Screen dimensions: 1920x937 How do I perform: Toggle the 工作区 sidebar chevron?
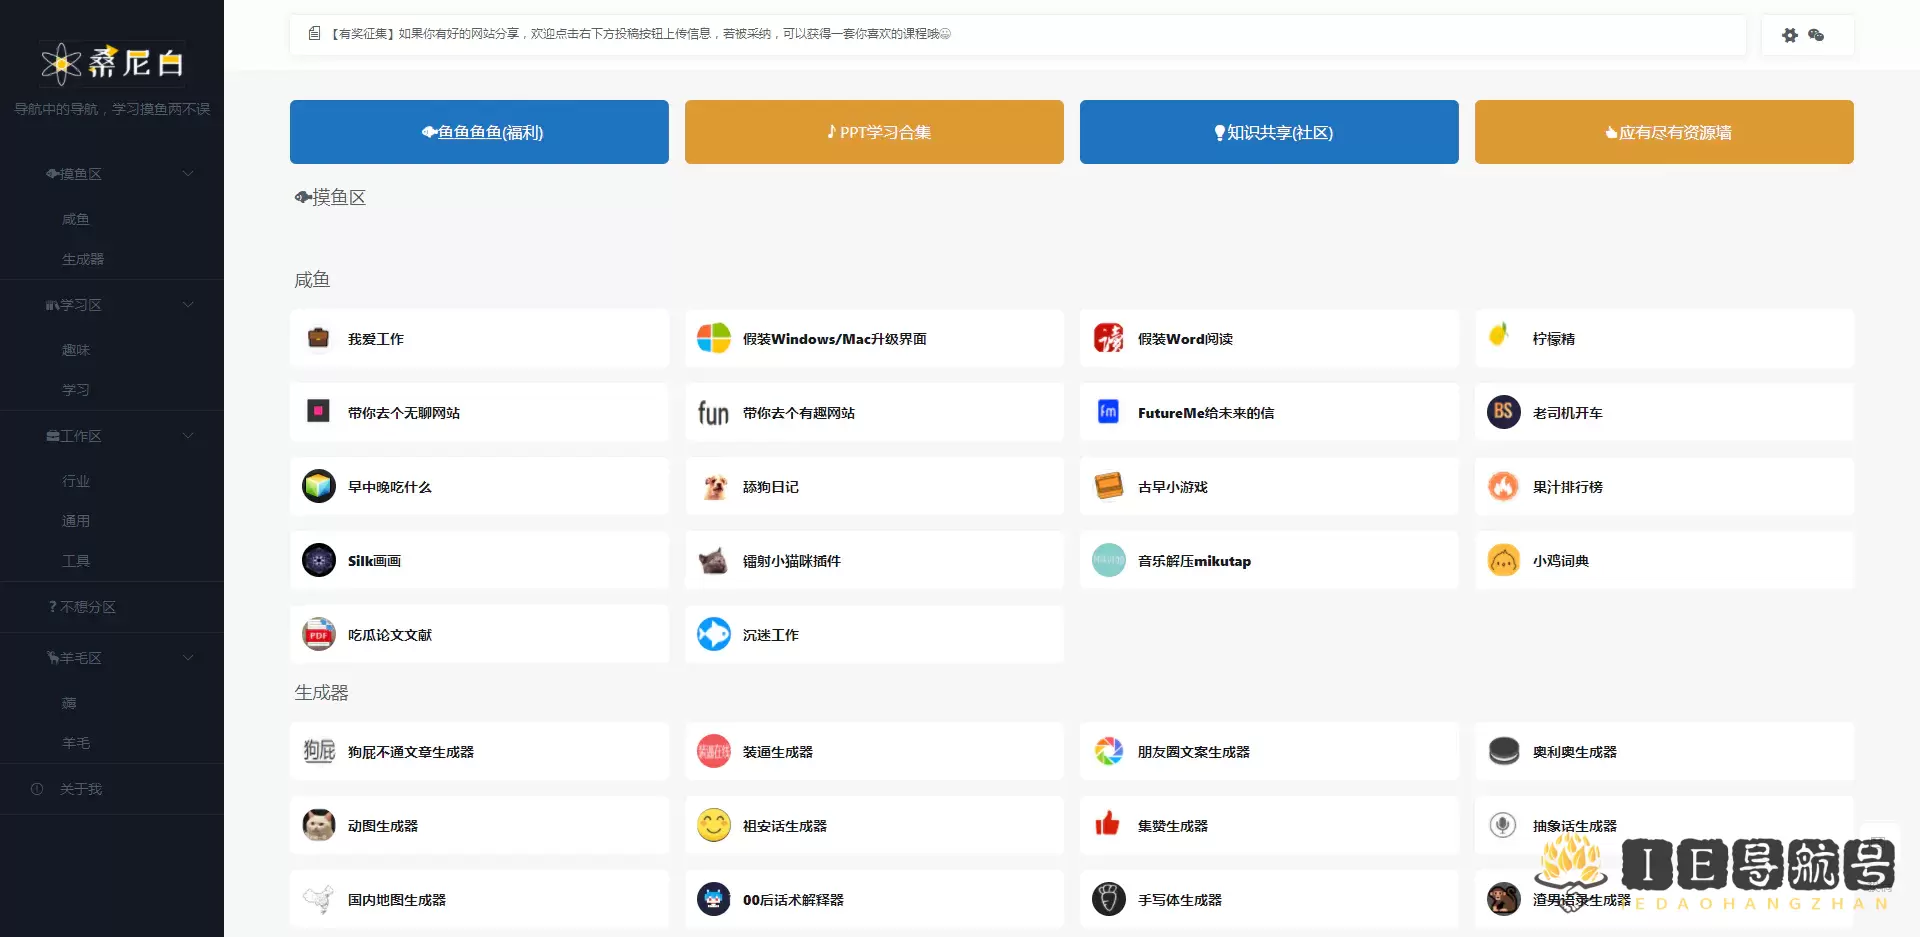[x=188, y=436]
